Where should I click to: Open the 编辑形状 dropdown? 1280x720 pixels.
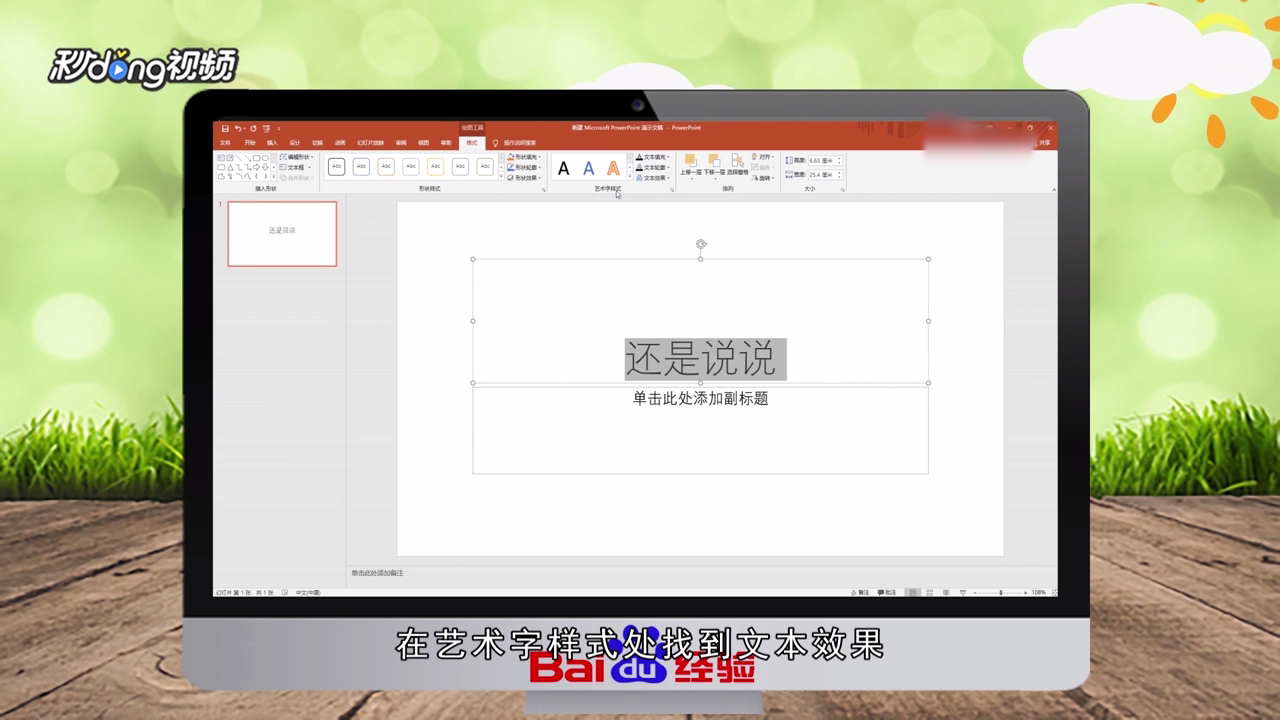tap(296, 157)
